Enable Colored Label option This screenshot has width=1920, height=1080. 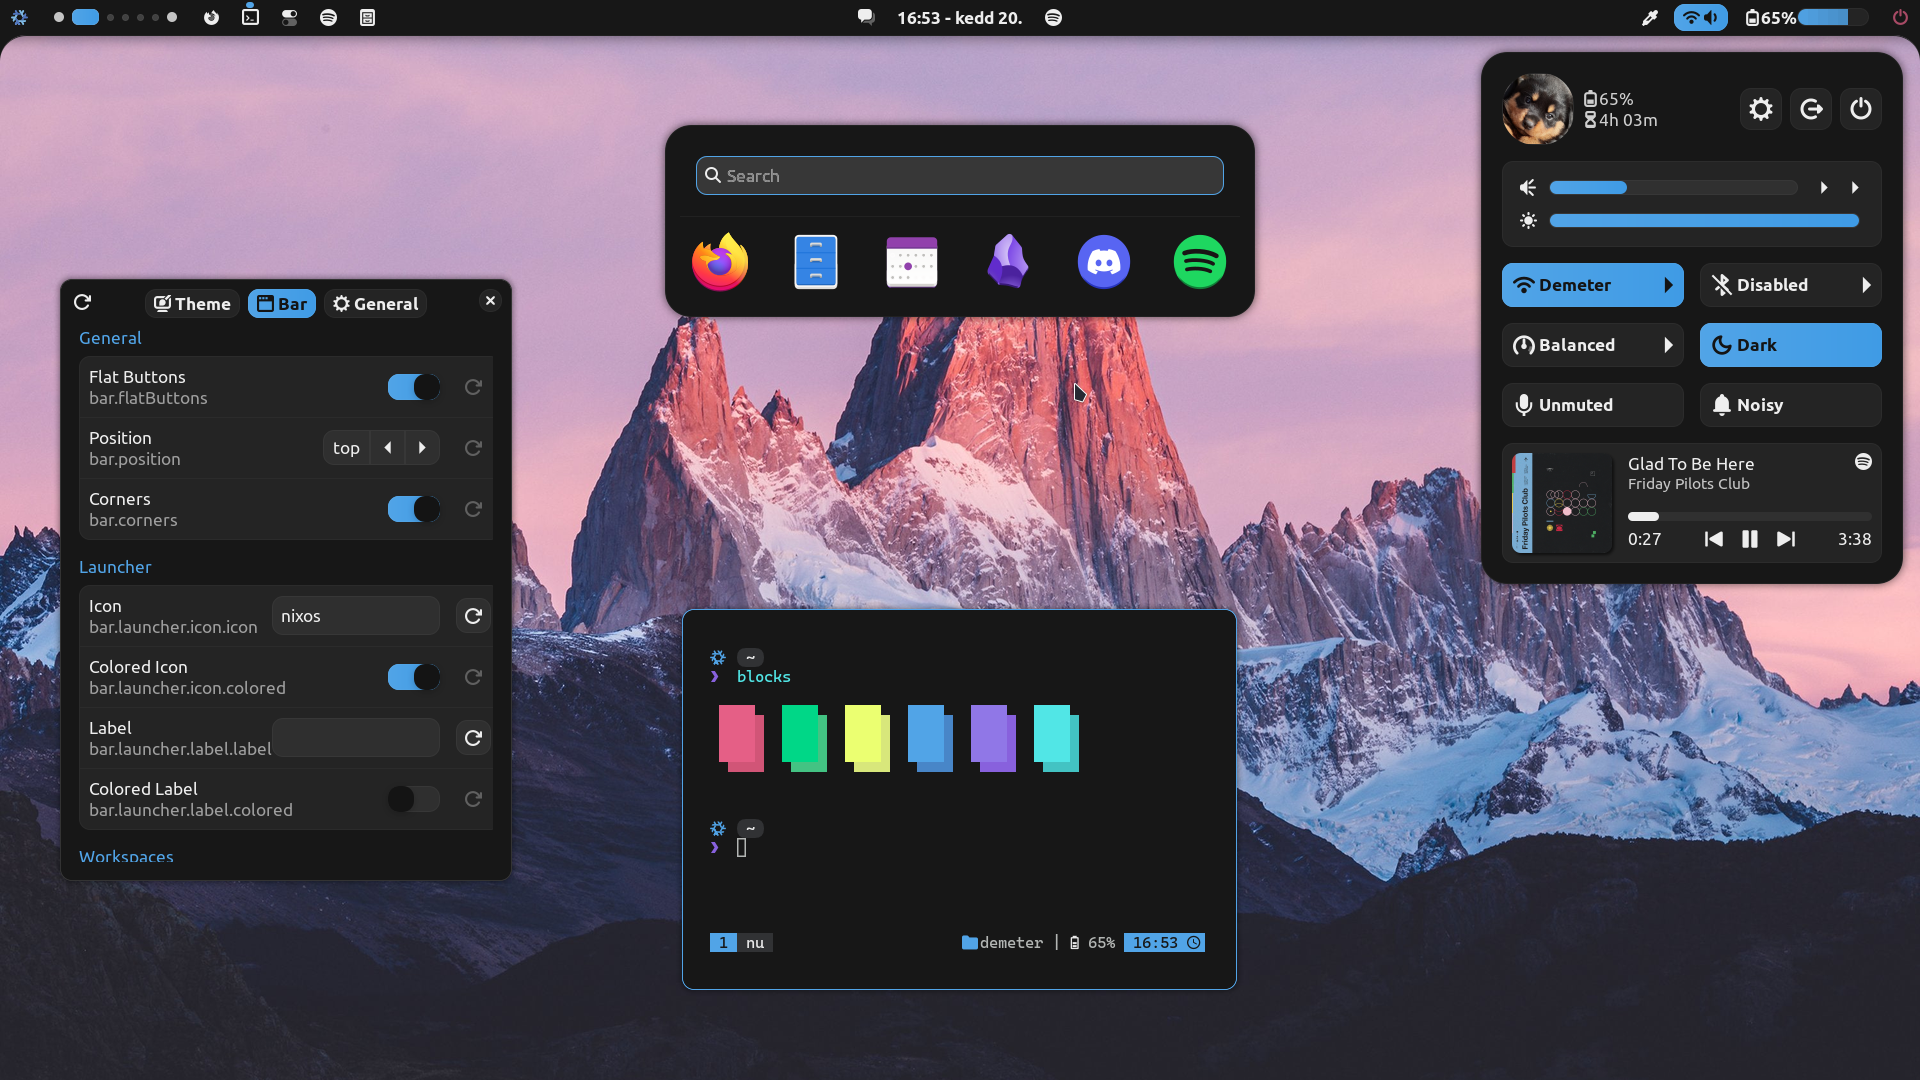pos(413,799)
